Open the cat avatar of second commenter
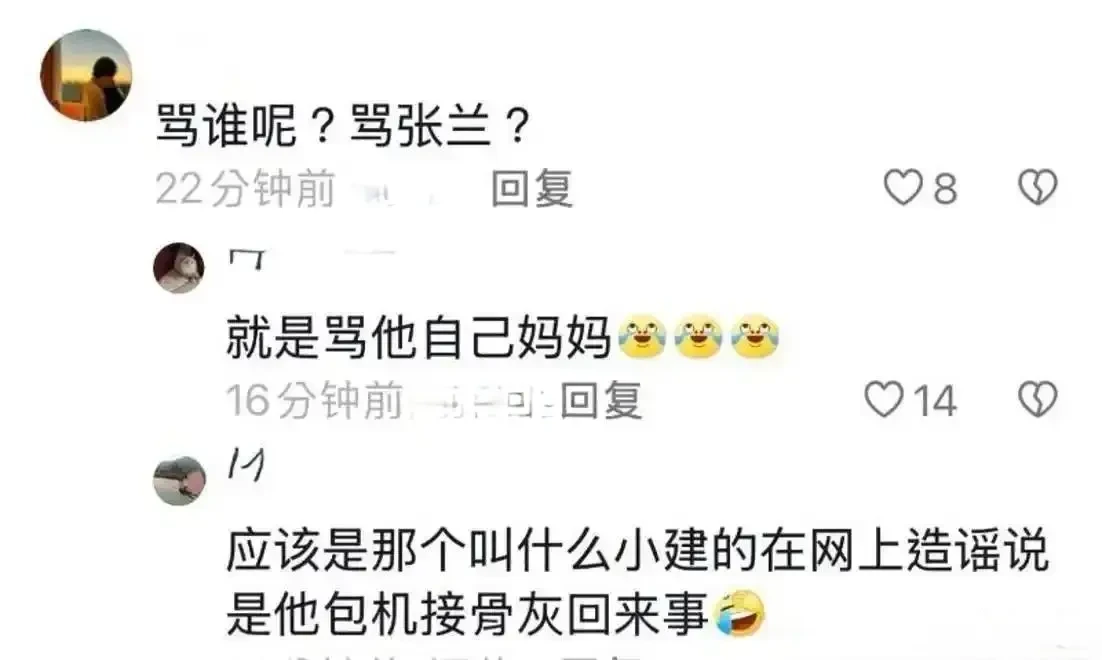This screenshot has width=1102, height=660. click(179, 268)
